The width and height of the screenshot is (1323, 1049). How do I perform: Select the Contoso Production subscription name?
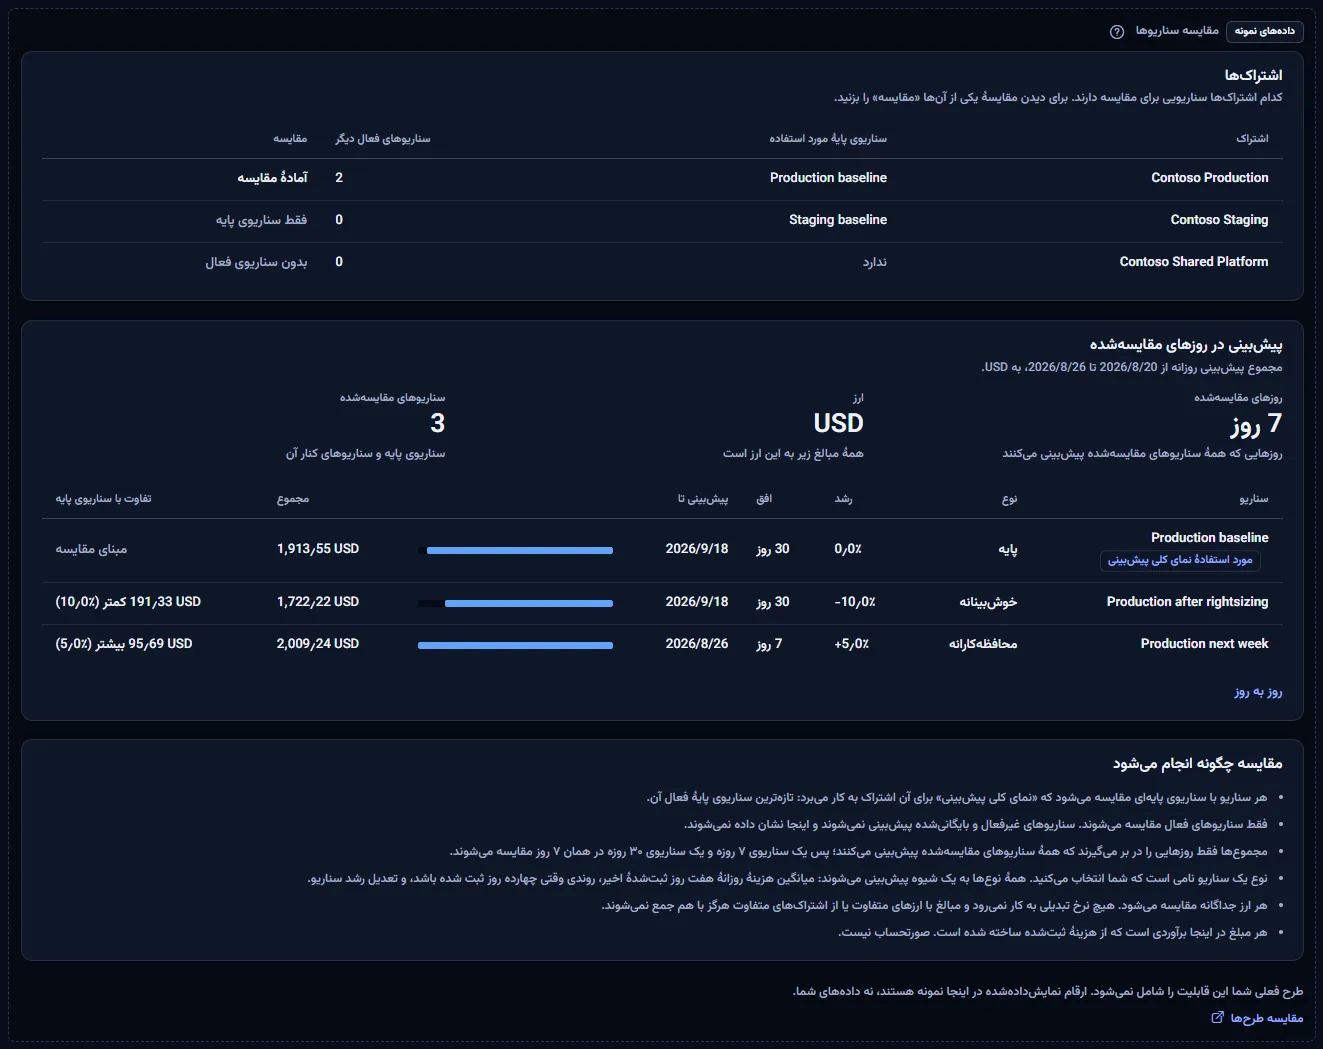point(1210,178)
